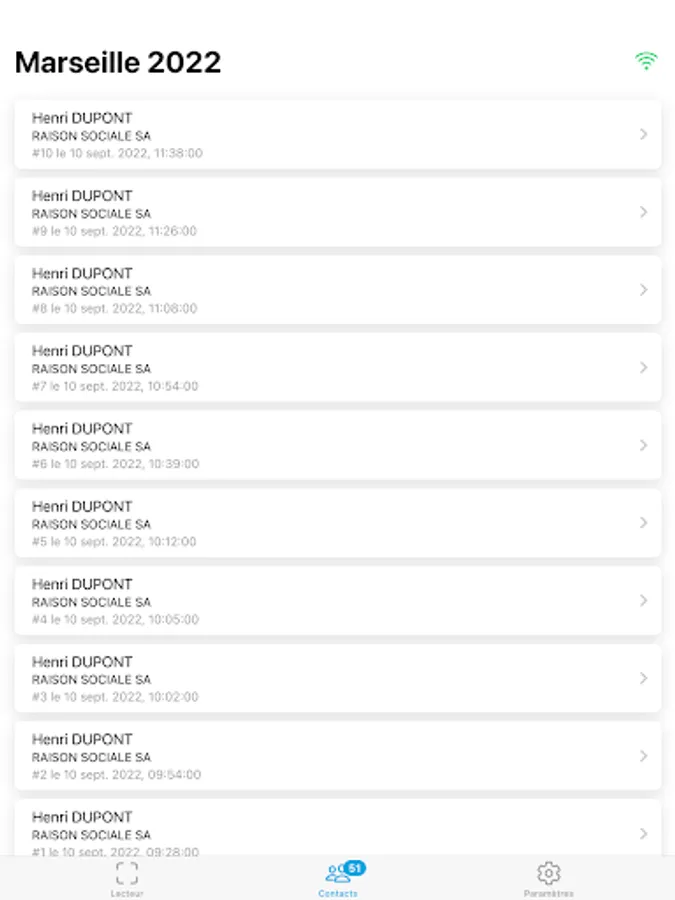
Task: Switch to the Paramètres tab label
Action: coord(549,893)
